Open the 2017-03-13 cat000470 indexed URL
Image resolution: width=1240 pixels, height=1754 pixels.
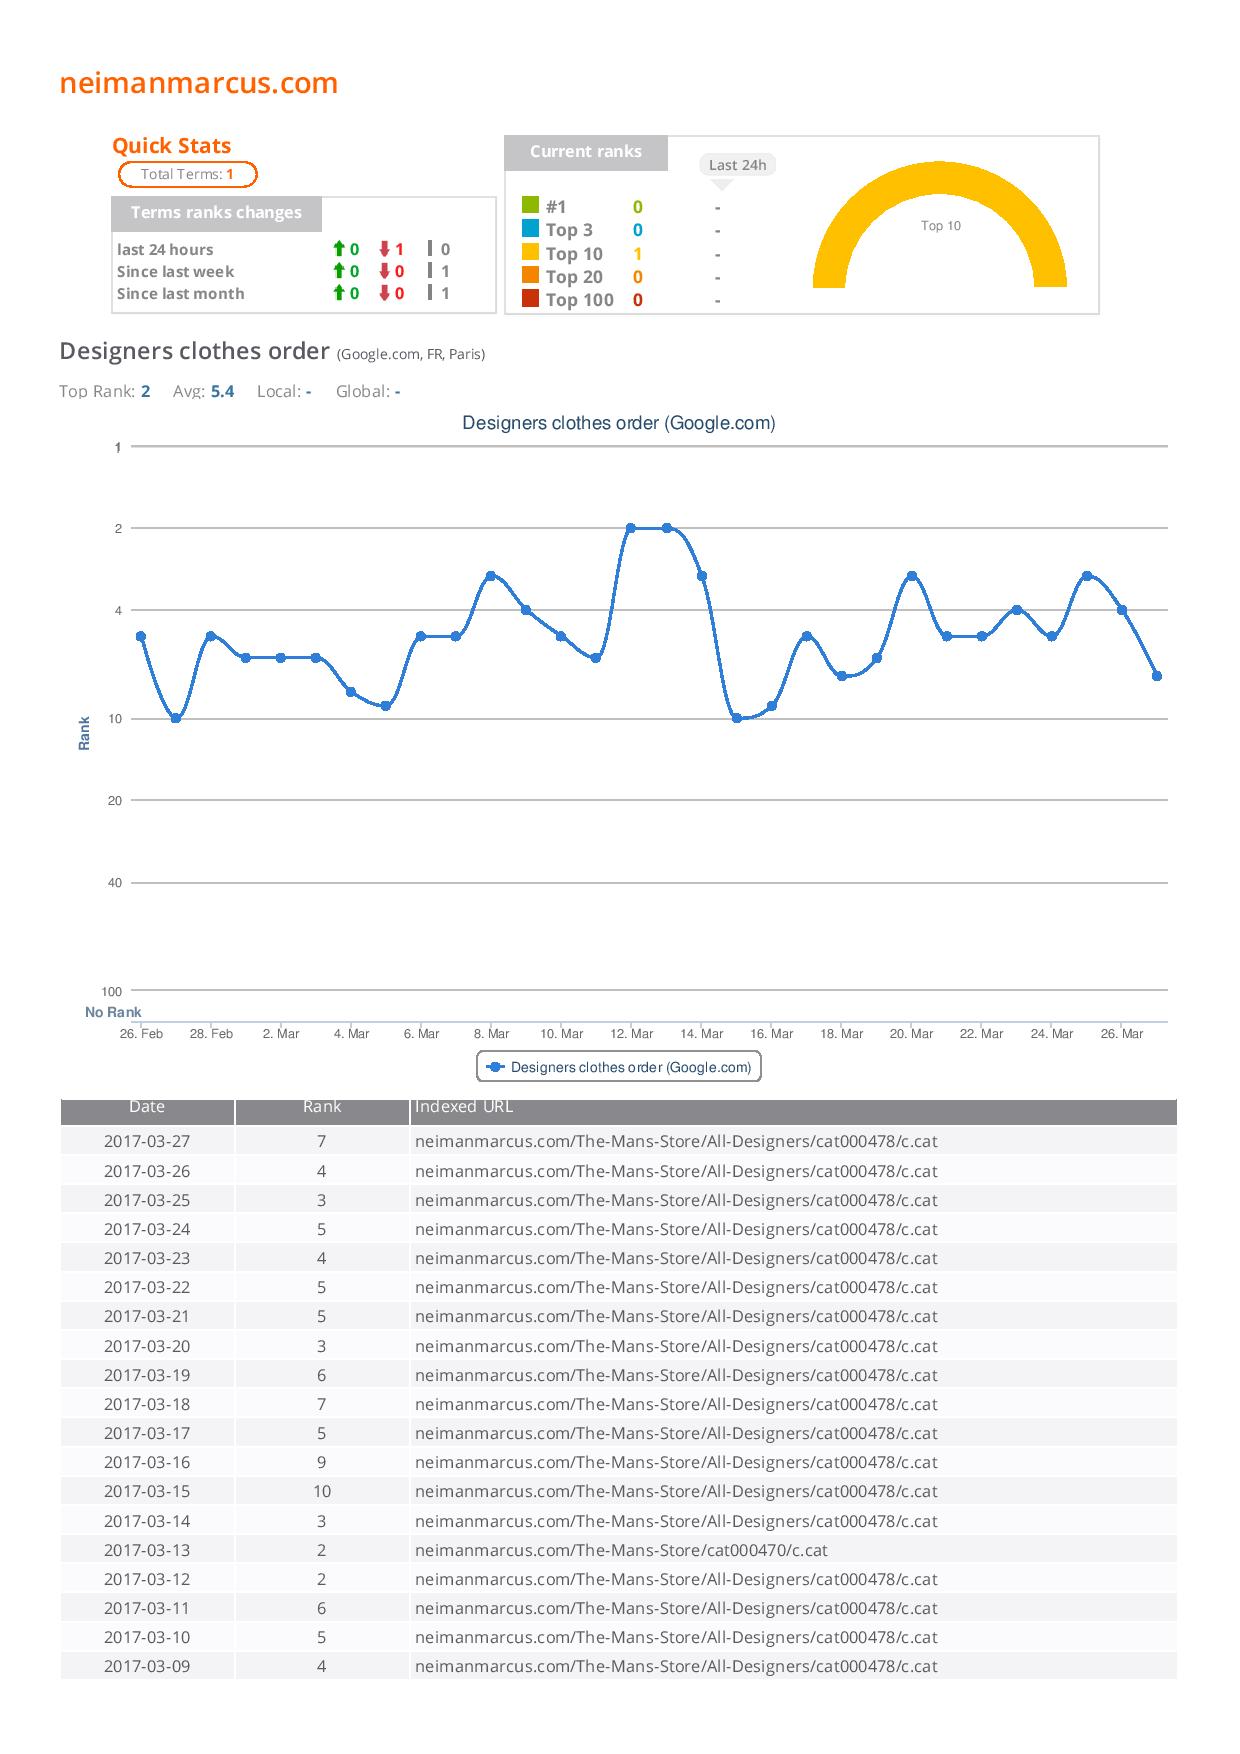621,1550
